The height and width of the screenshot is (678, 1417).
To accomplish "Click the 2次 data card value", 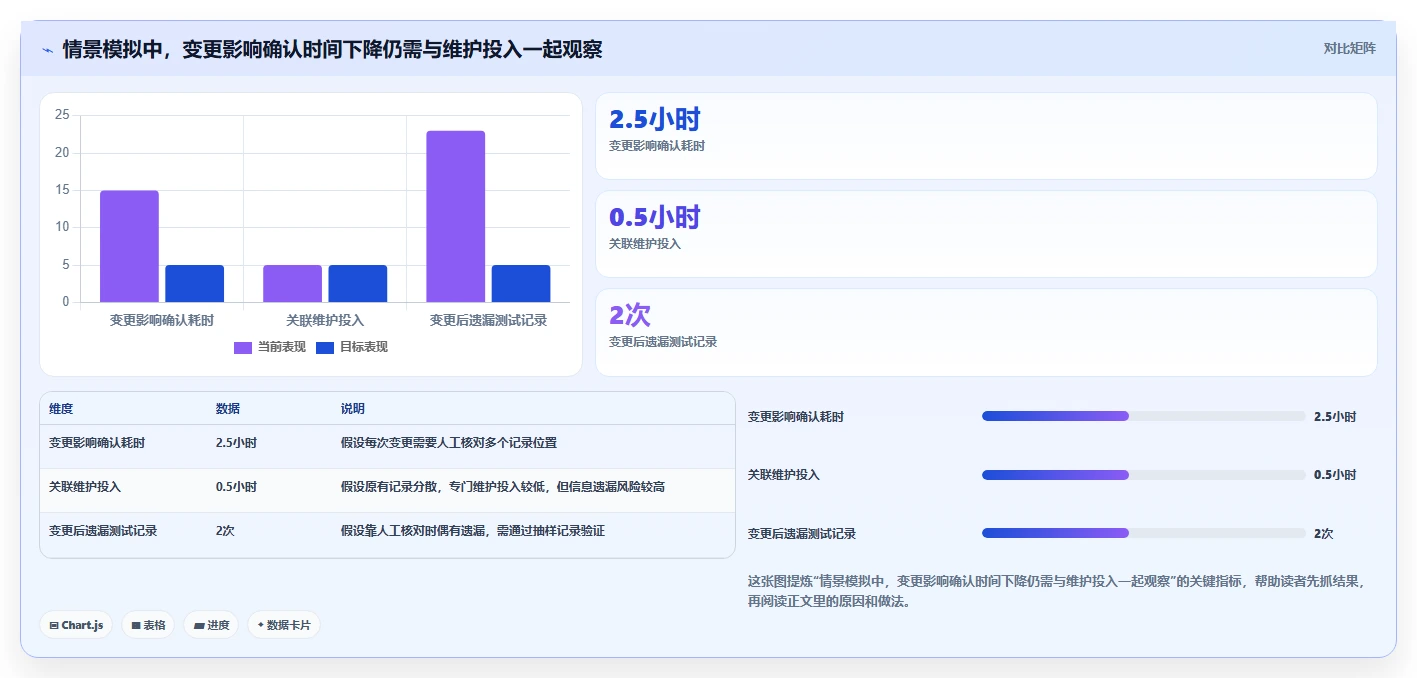I will click(x=630, y=316).
